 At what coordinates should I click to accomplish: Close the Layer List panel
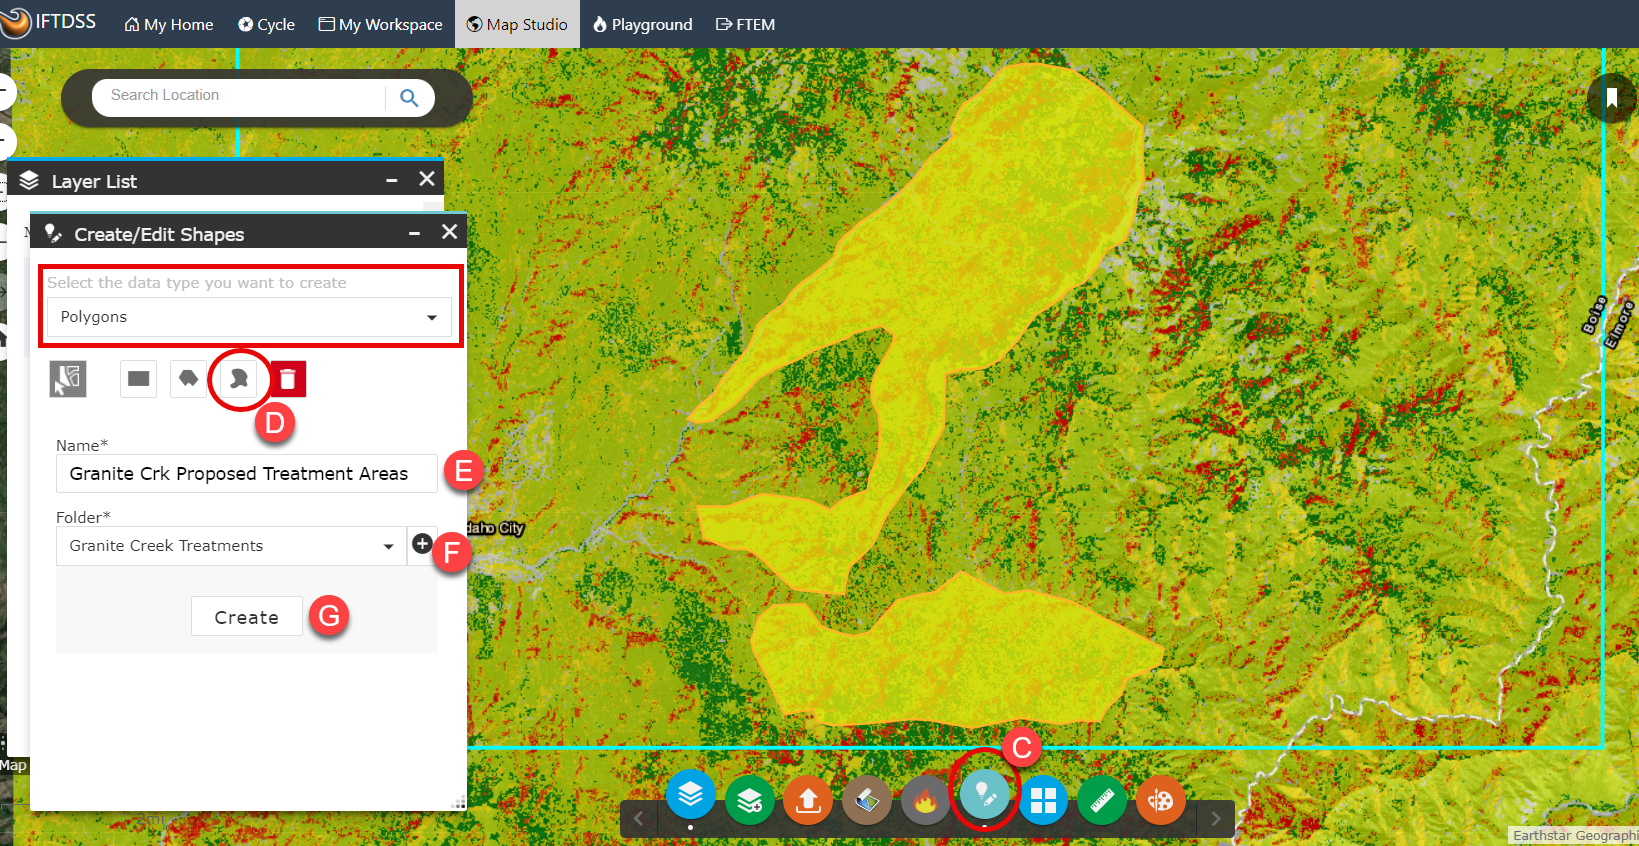(427, 179)
